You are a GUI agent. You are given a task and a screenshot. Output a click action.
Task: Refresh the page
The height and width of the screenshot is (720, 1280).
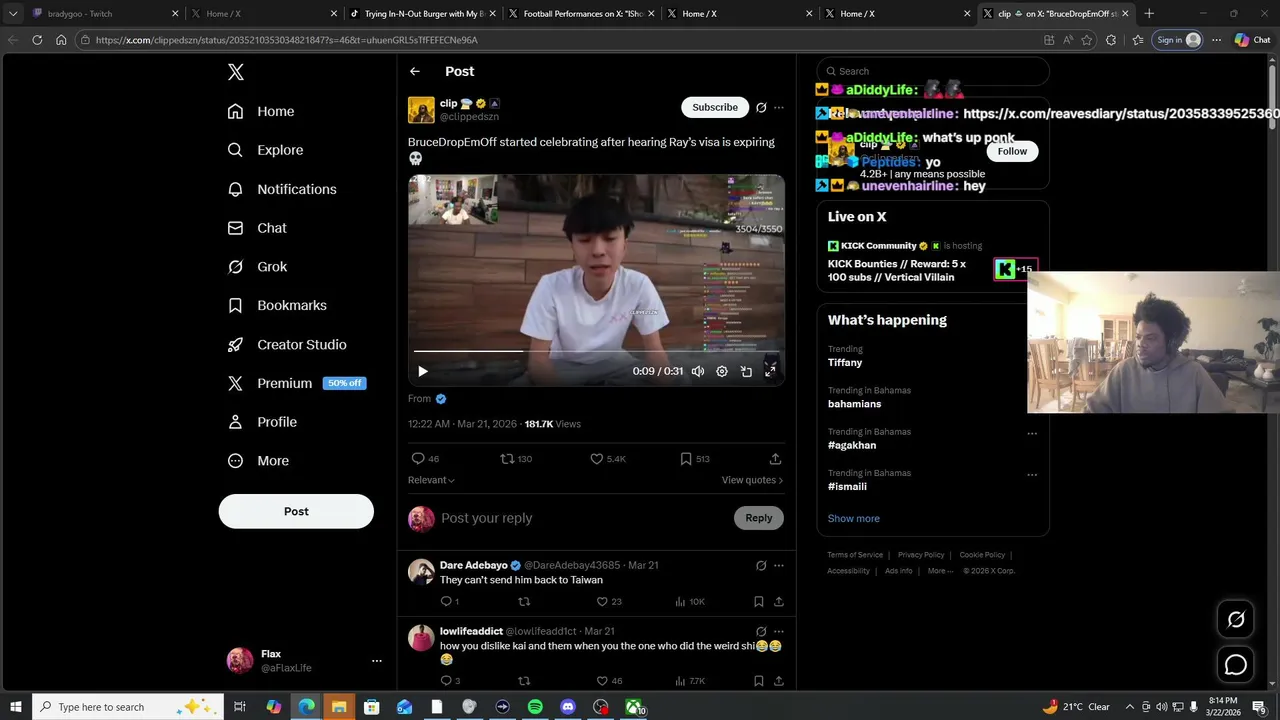(37, 40)
